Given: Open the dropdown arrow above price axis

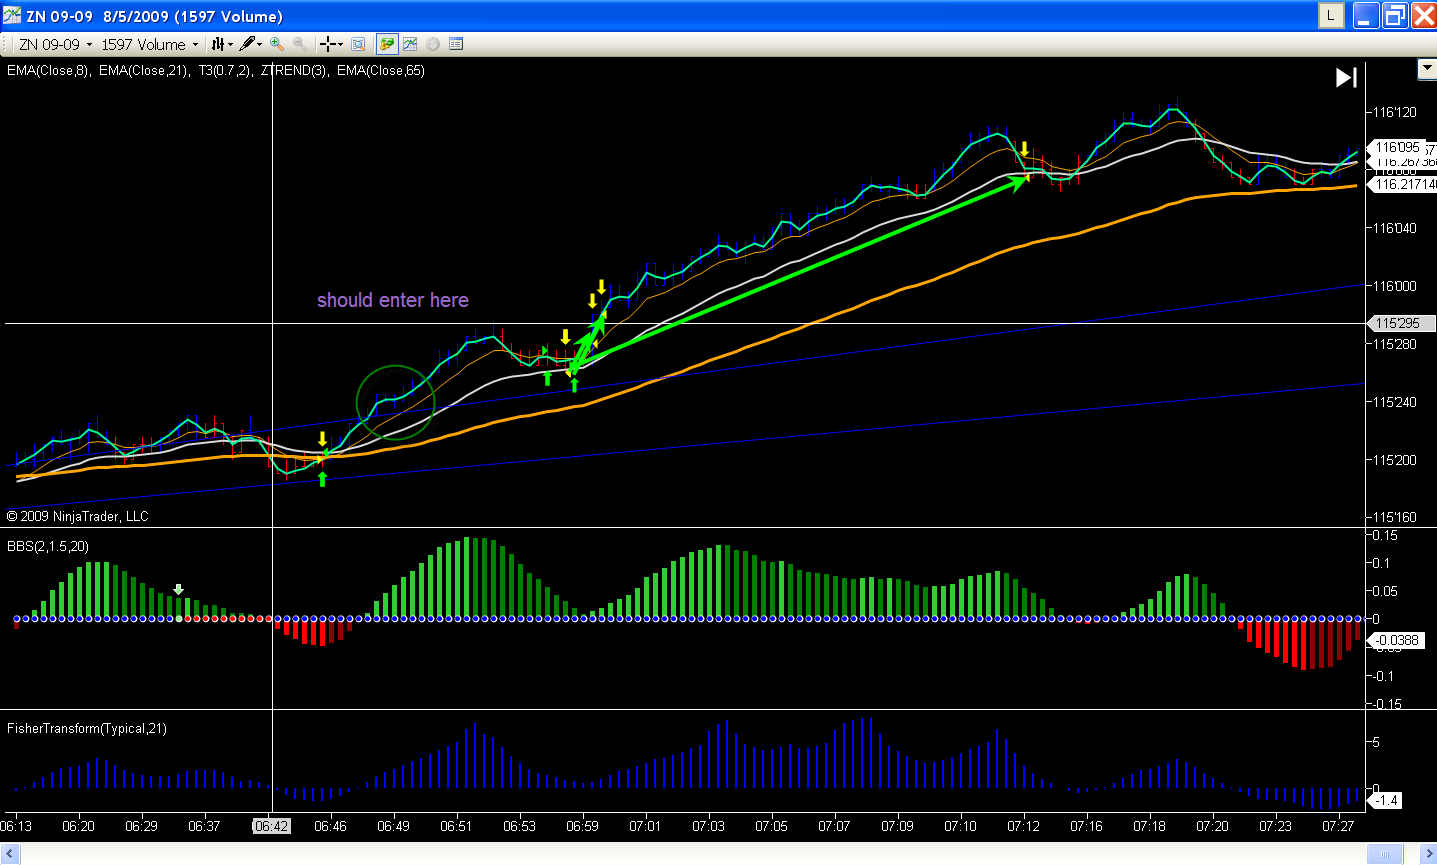Looking at the screenshot, I should 1427,69.
